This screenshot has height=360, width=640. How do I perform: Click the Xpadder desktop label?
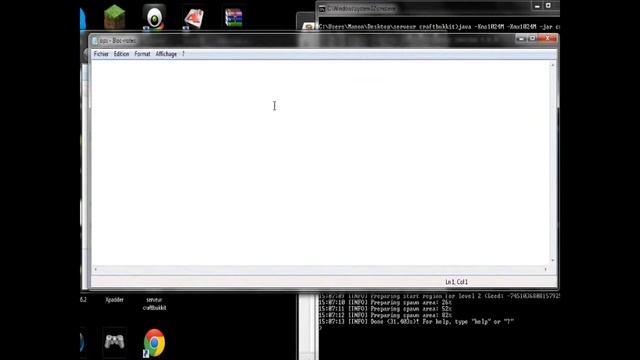tap(114, 300)
